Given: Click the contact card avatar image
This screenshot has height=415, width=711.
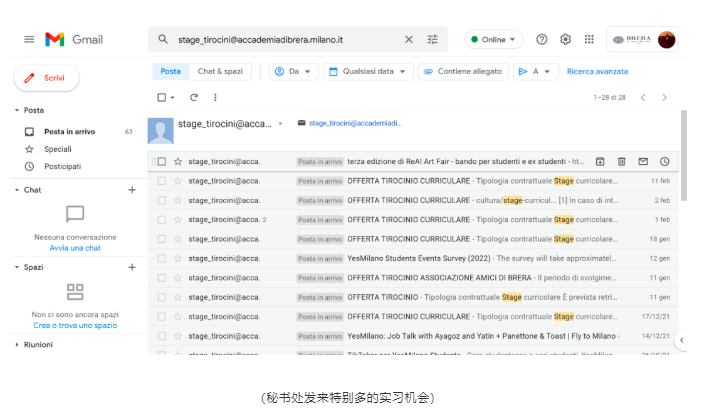Looking at the screenshot, I should click(161, 131).
